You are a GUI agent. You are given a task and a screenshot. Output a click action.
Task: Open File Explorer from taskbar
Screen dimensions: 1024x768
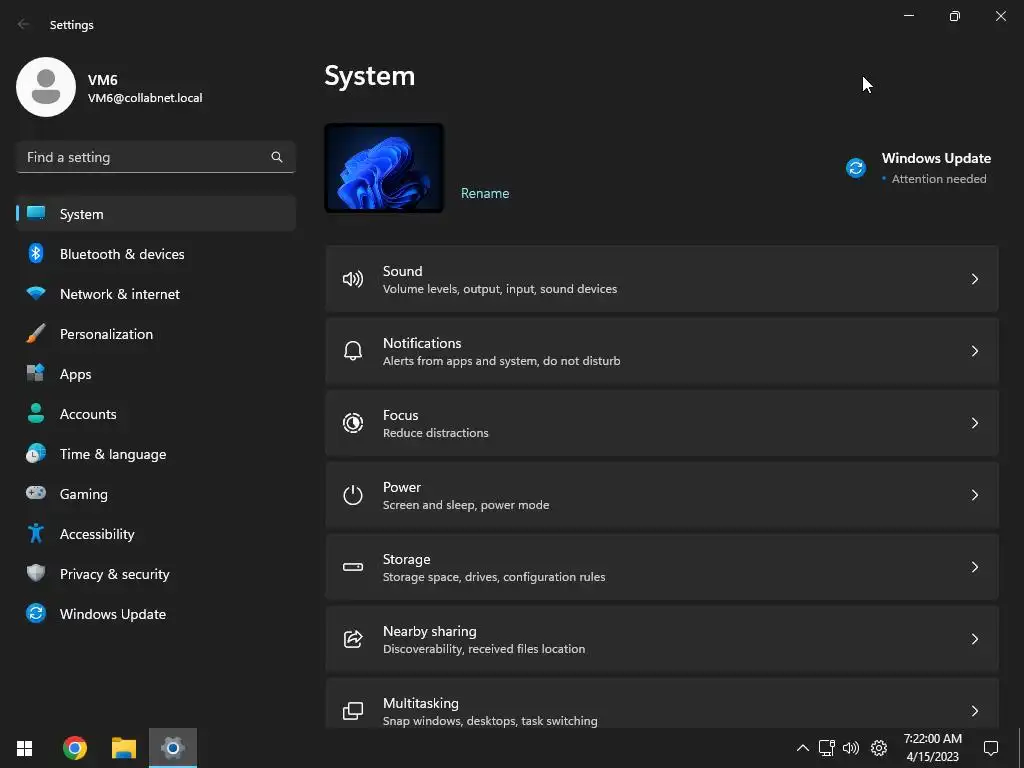tap(123, 748)
